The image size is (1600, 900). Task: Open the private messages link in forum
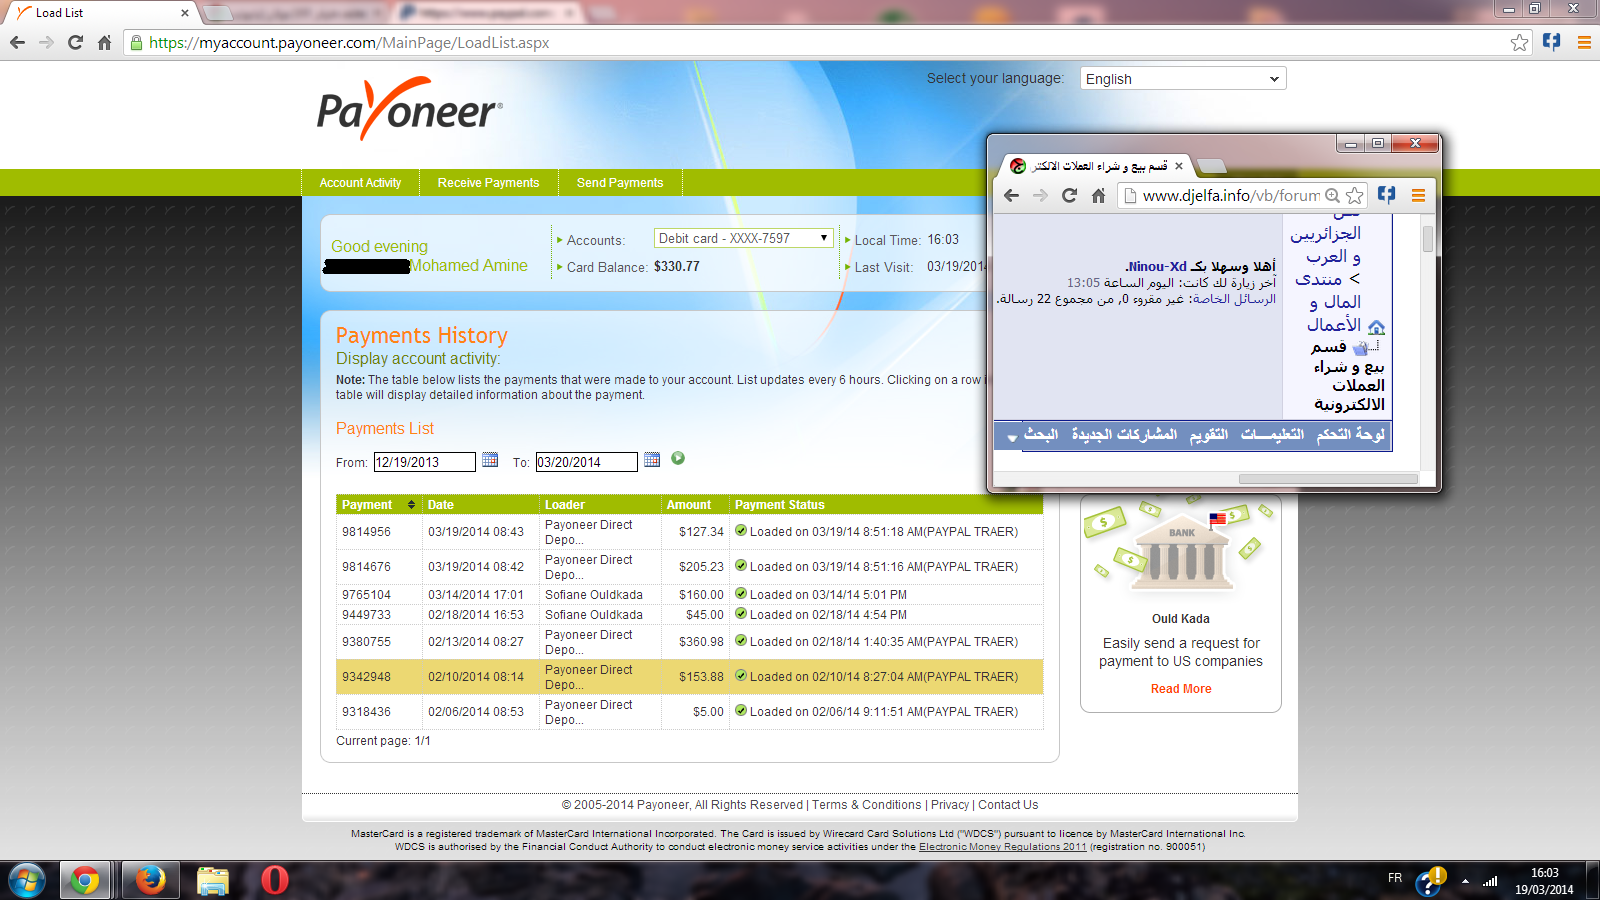point(1234,299)
